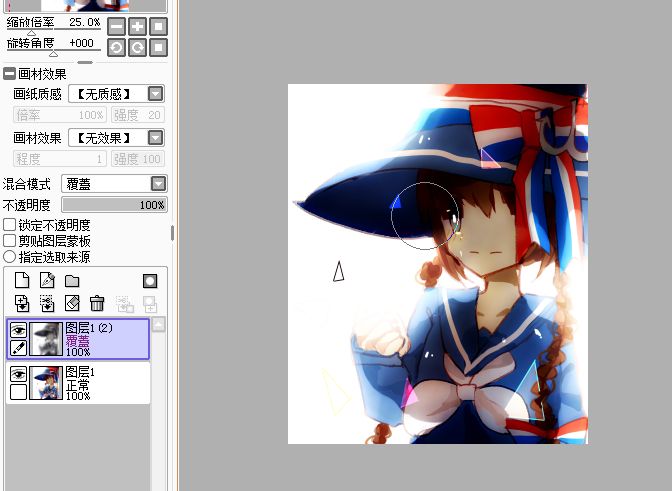The image size is (672, 491).
Task: Reset the rotation angle
Action: tap(158, 47)
